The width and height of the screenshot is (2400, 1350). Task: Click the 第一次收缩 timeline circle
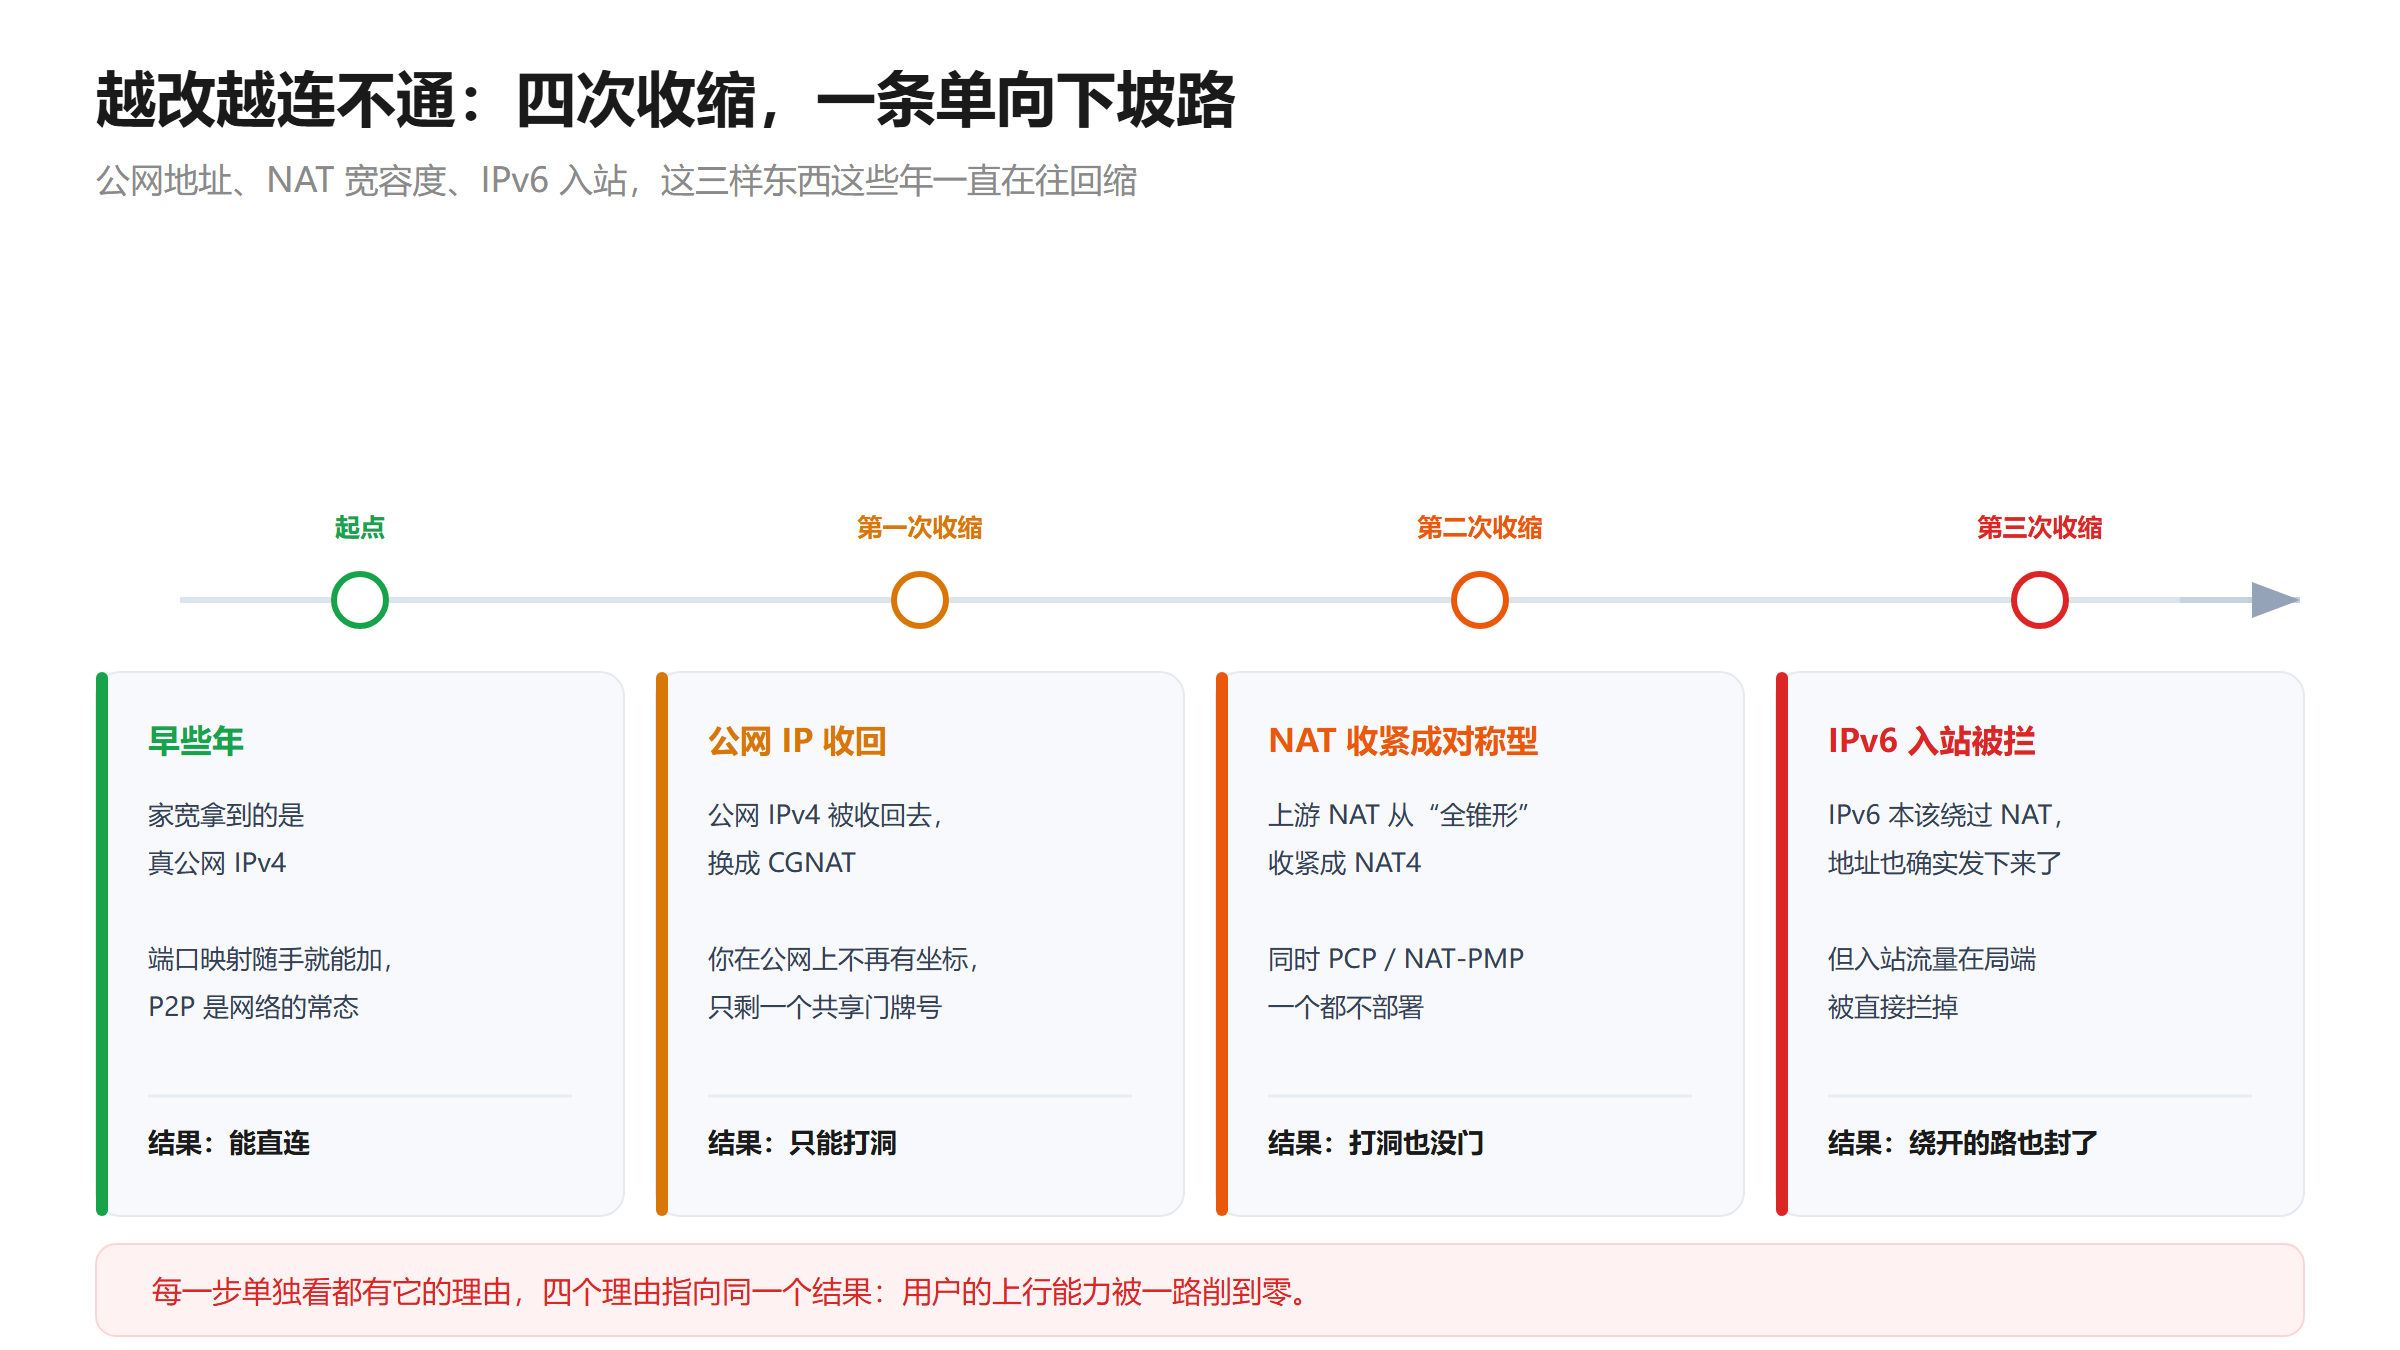coord(920,600)
